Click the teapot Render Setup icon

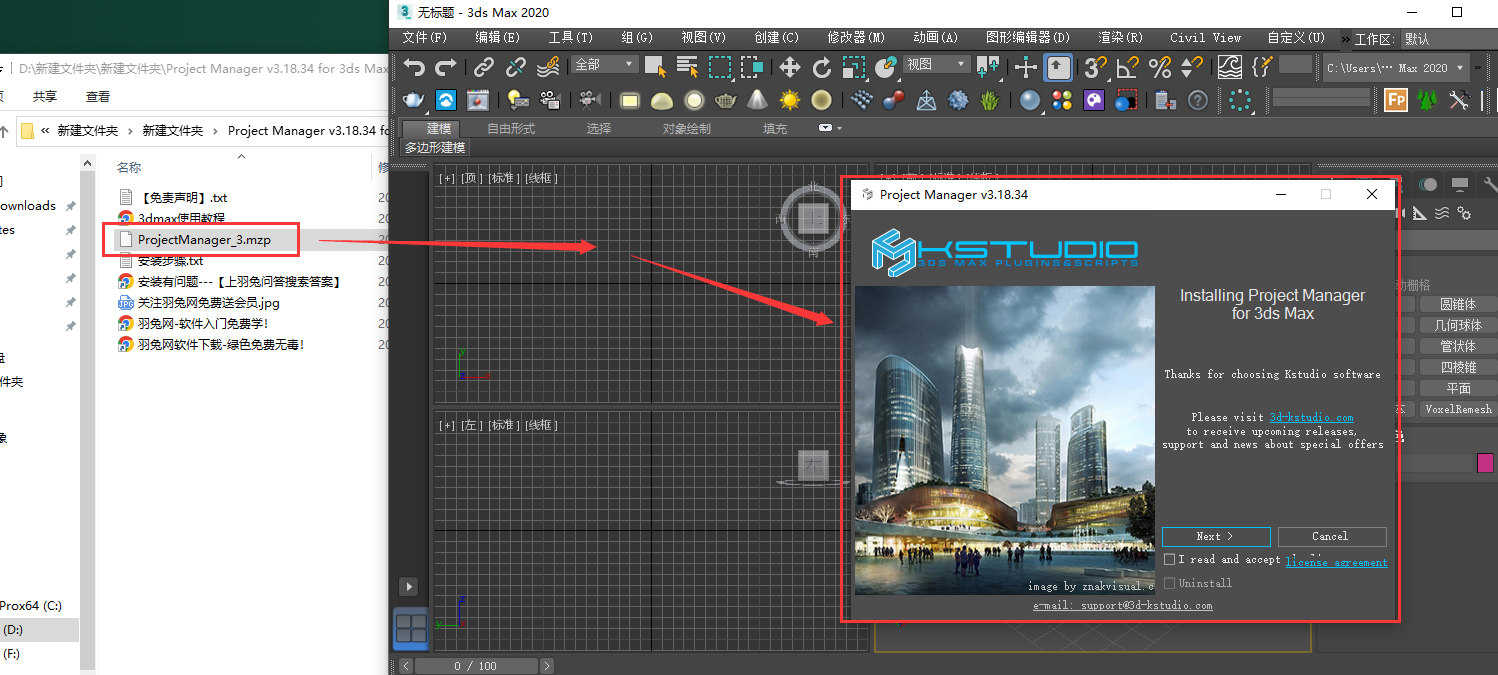(x=414, y=100)
